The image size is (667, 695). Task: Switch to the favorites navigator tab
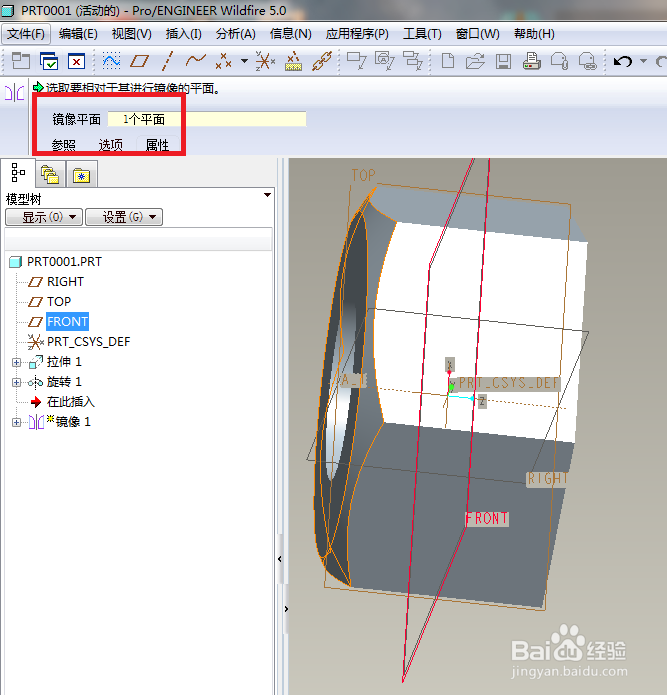click(82, 175)
